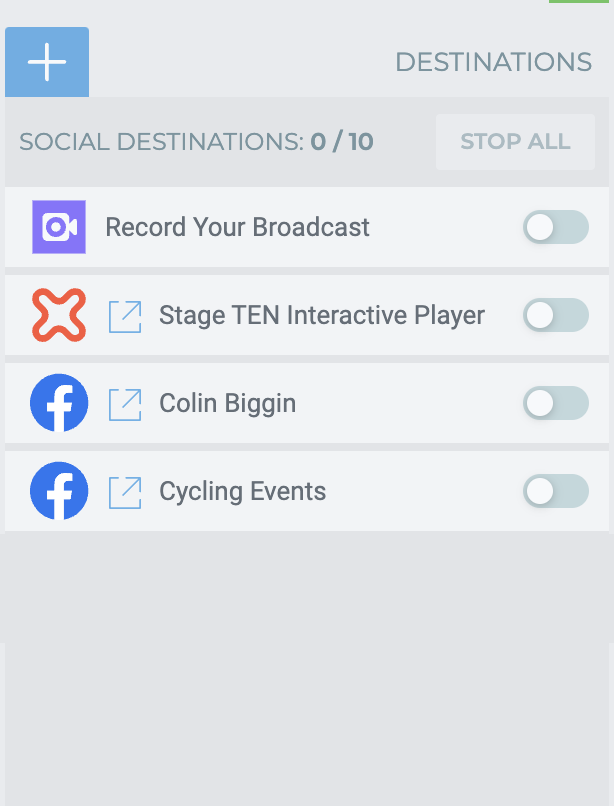The height and width of the screenshot is (806, 614).
Task: Click the STOP ALL button
Action: pos(515,142)
